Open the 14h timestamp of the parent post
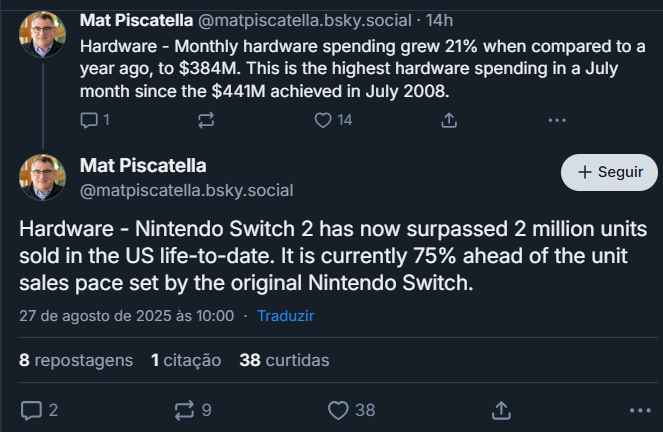This screenshot has width=663, height=432. point(439,20)
